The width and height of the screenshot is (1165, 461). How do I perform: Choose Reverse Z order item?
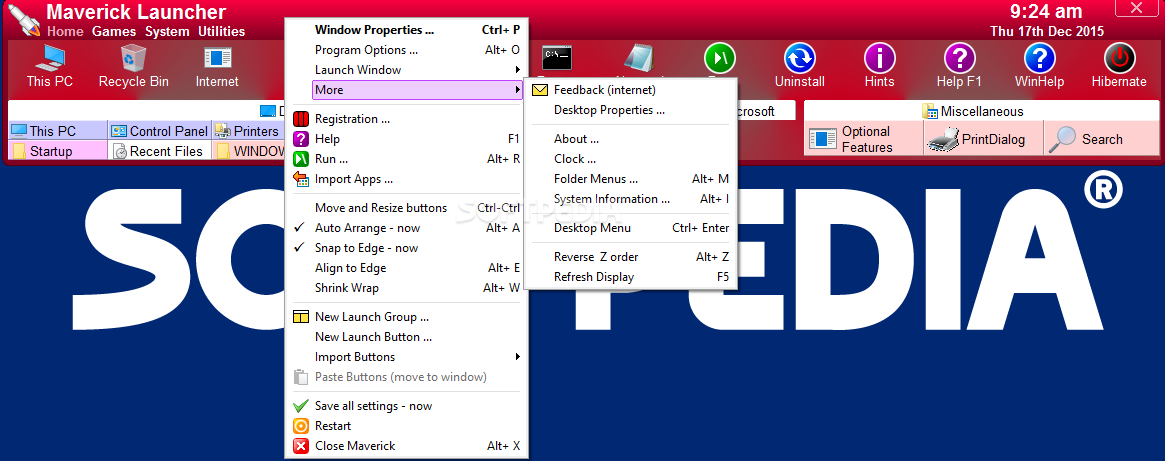(x=630, y=257)
